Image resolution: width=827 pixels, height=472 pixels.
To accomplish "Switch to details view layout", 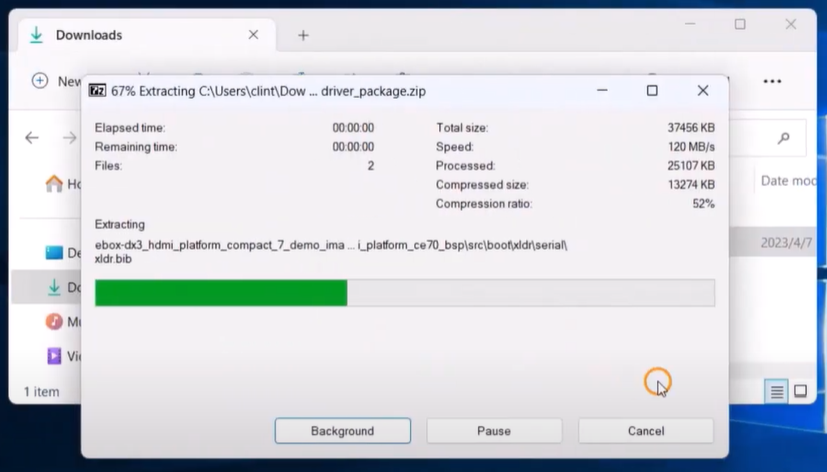I will (776, 391).
